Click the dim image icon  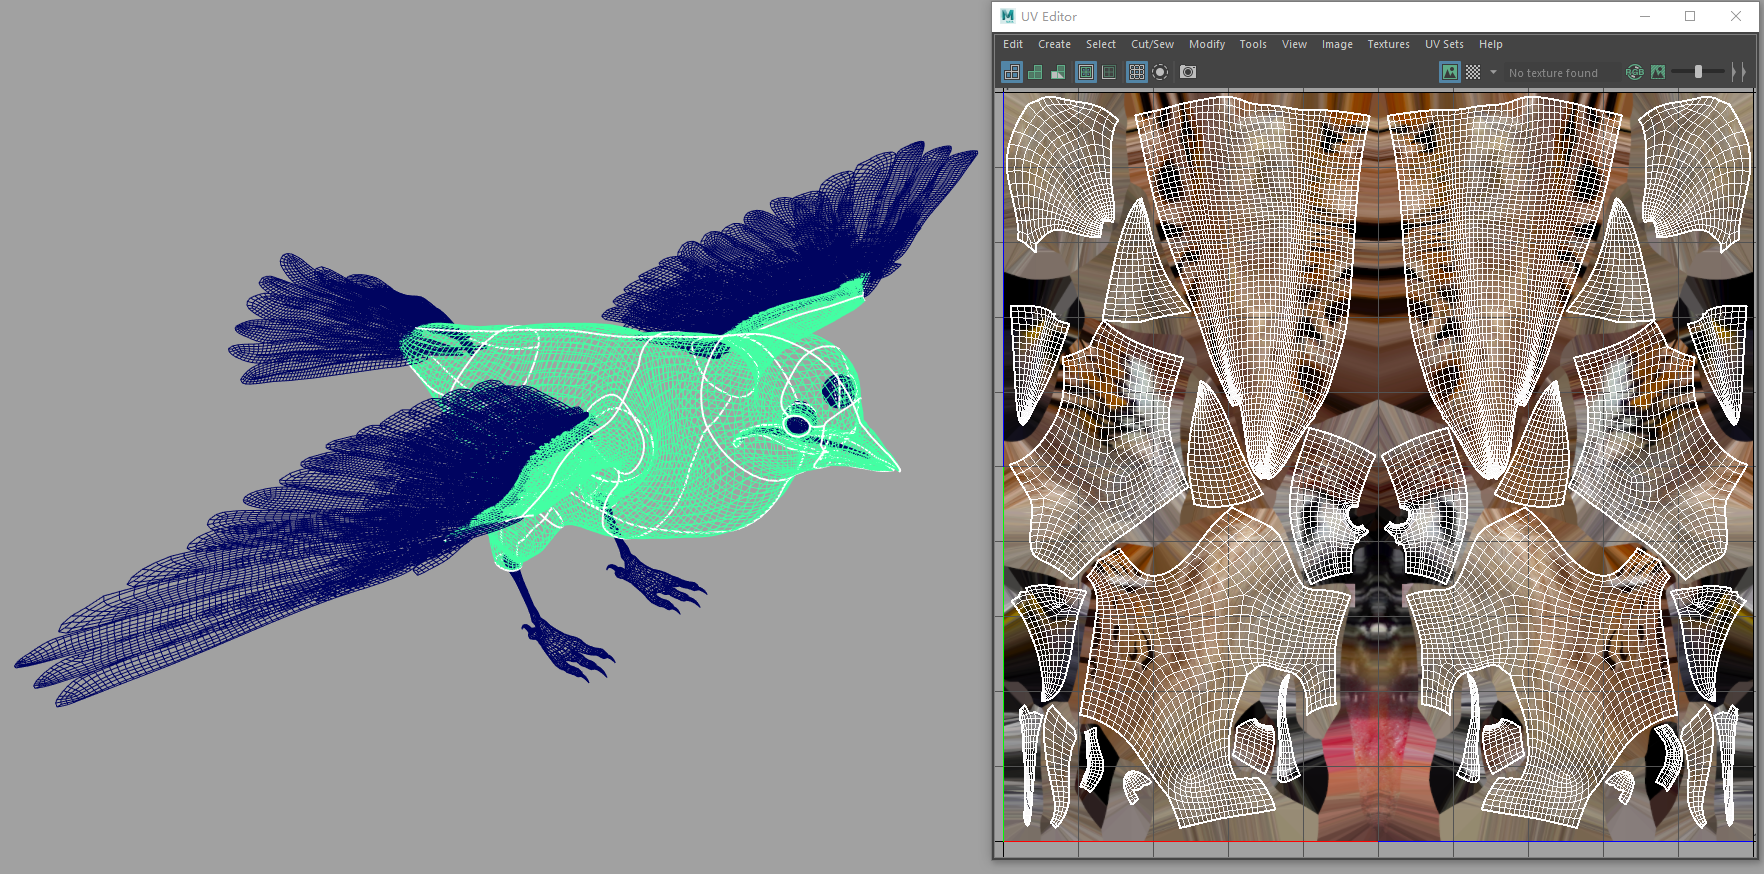tap(1658, 72)
